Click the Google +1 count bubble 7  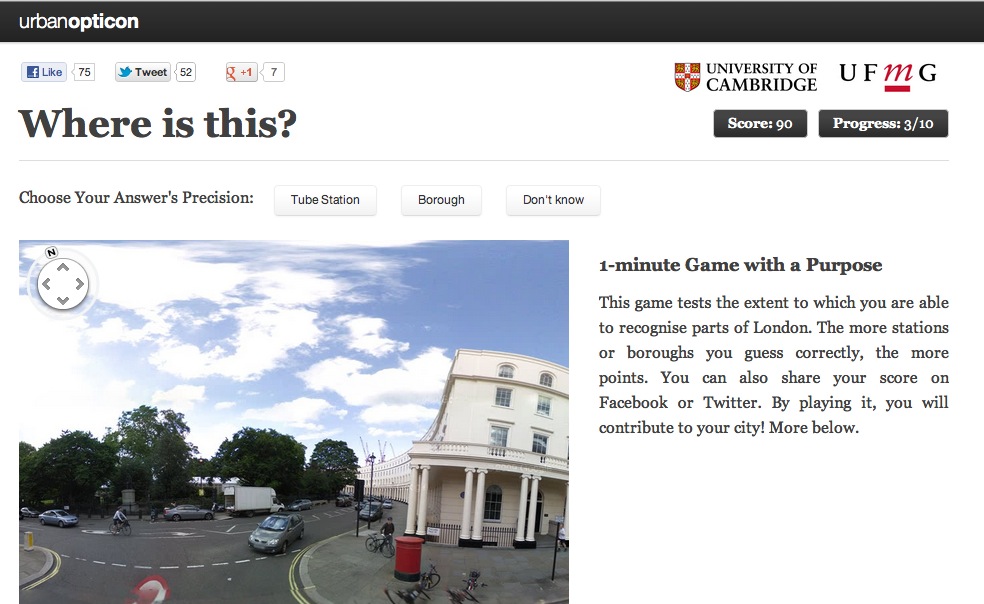click(x=274, y=72)
